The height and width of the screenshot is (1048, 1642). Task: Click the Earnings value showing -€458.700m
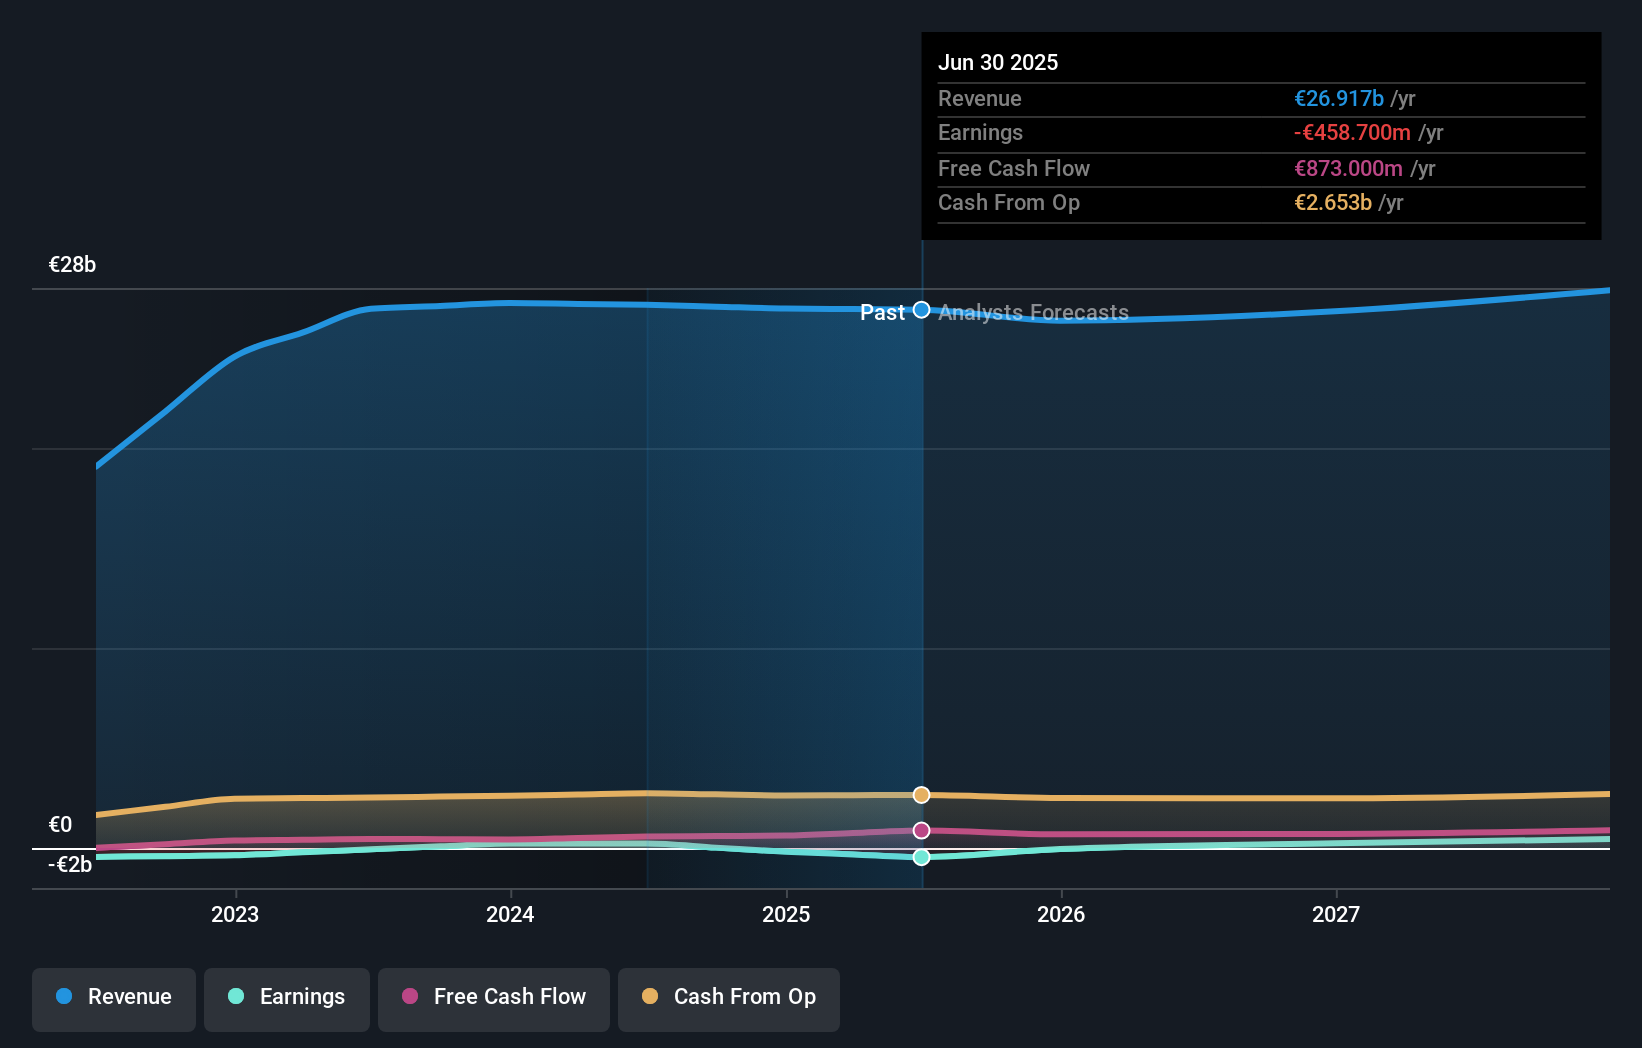coord(1353,132)
